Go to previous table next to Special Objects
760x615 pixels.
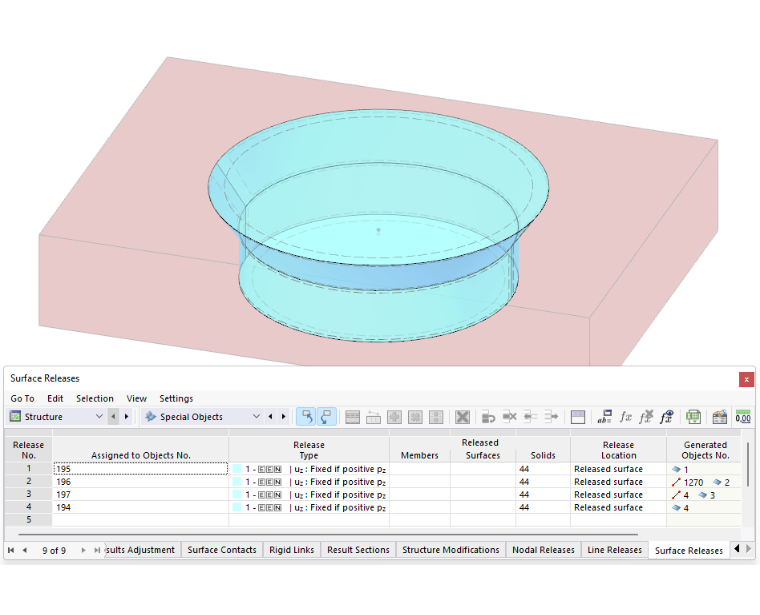270,416
